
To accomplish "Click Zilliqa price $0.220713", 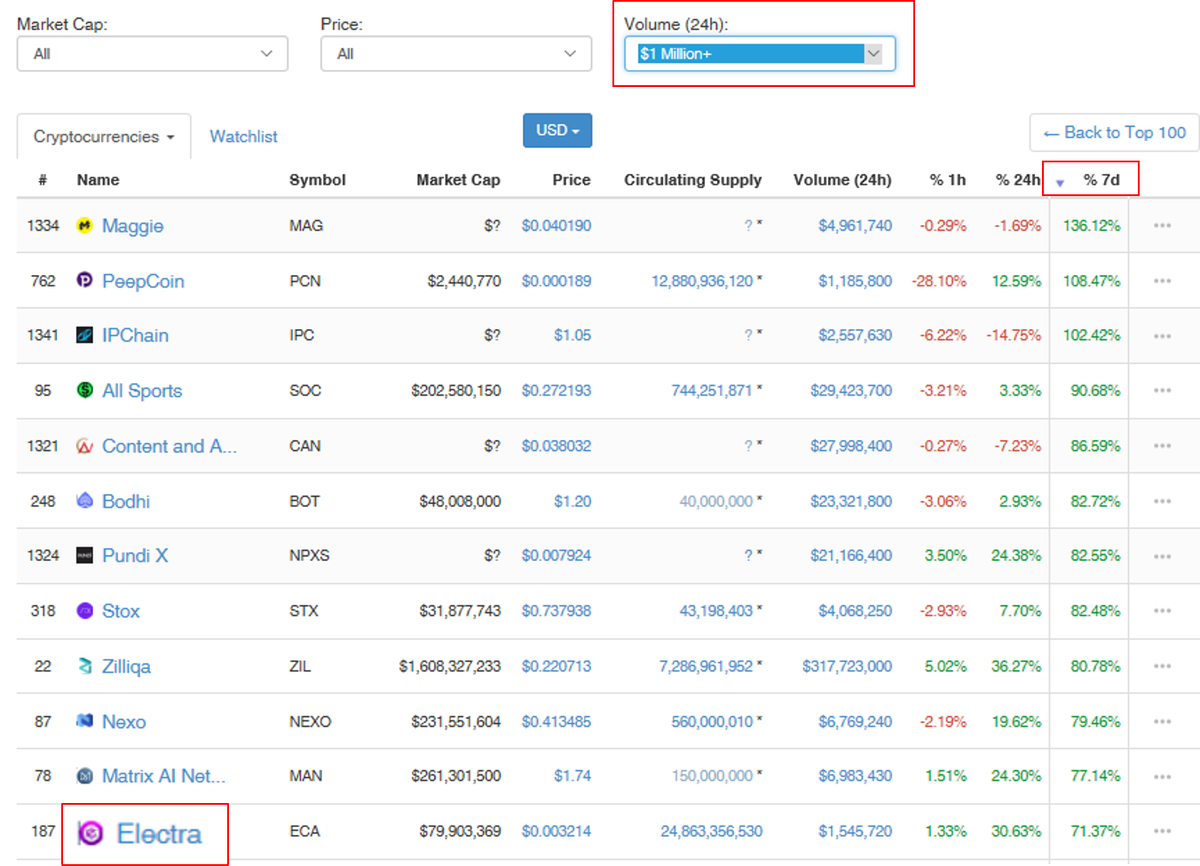I will 556,666.
